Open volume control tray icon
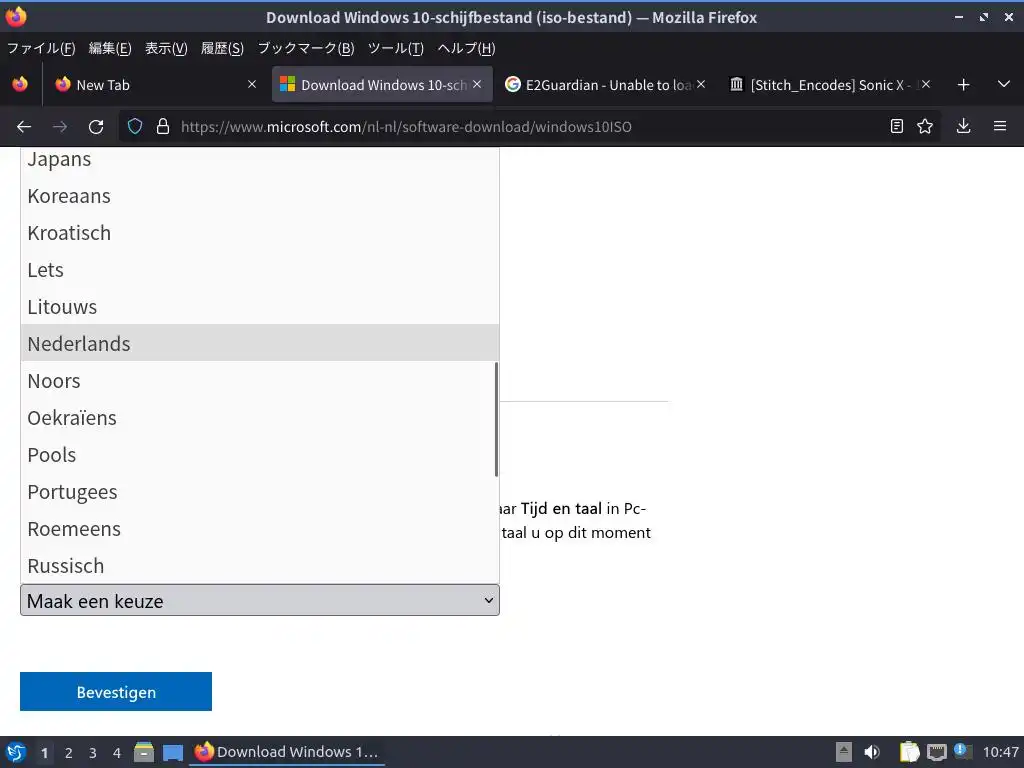Image resolution: width=1024 pixels, height=768 pixels. (872, 752)
